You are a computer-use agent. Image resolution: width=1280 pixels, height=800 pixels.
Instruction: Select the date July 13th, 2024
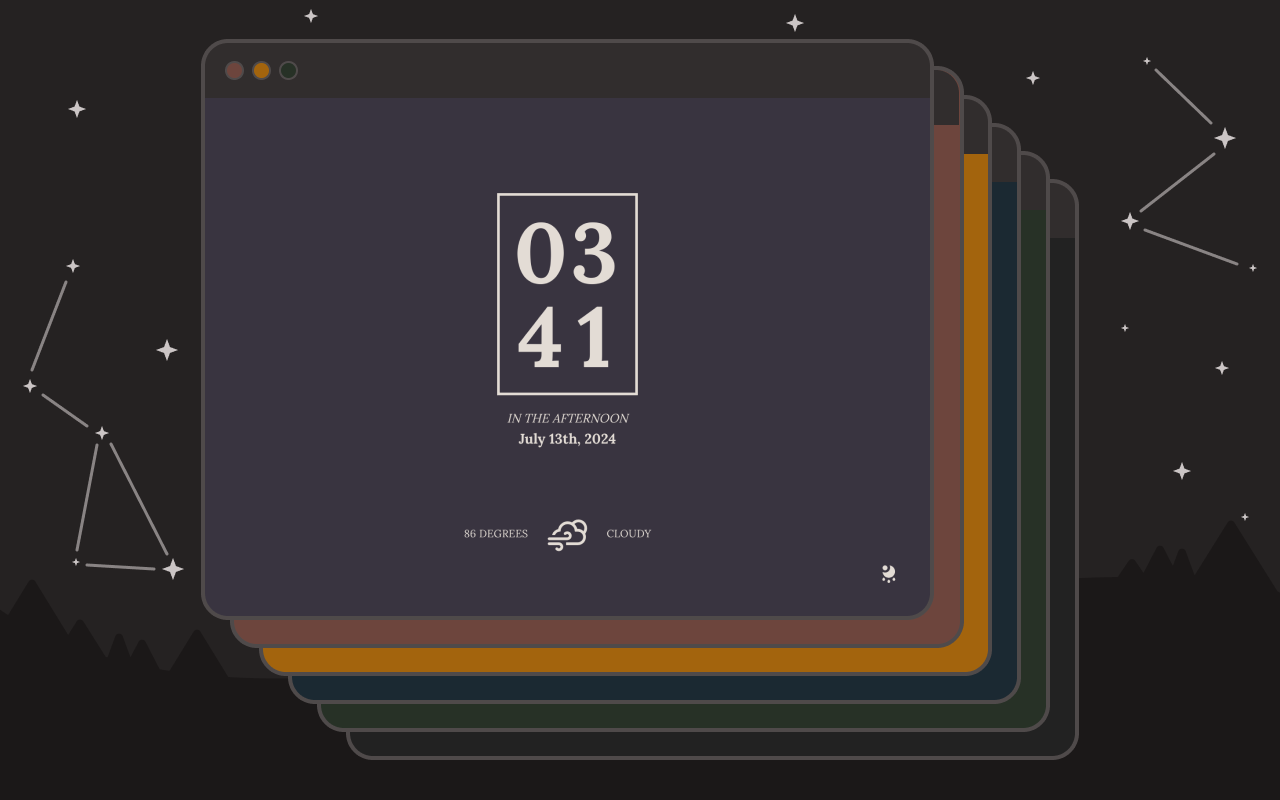(x=567, y=439)
